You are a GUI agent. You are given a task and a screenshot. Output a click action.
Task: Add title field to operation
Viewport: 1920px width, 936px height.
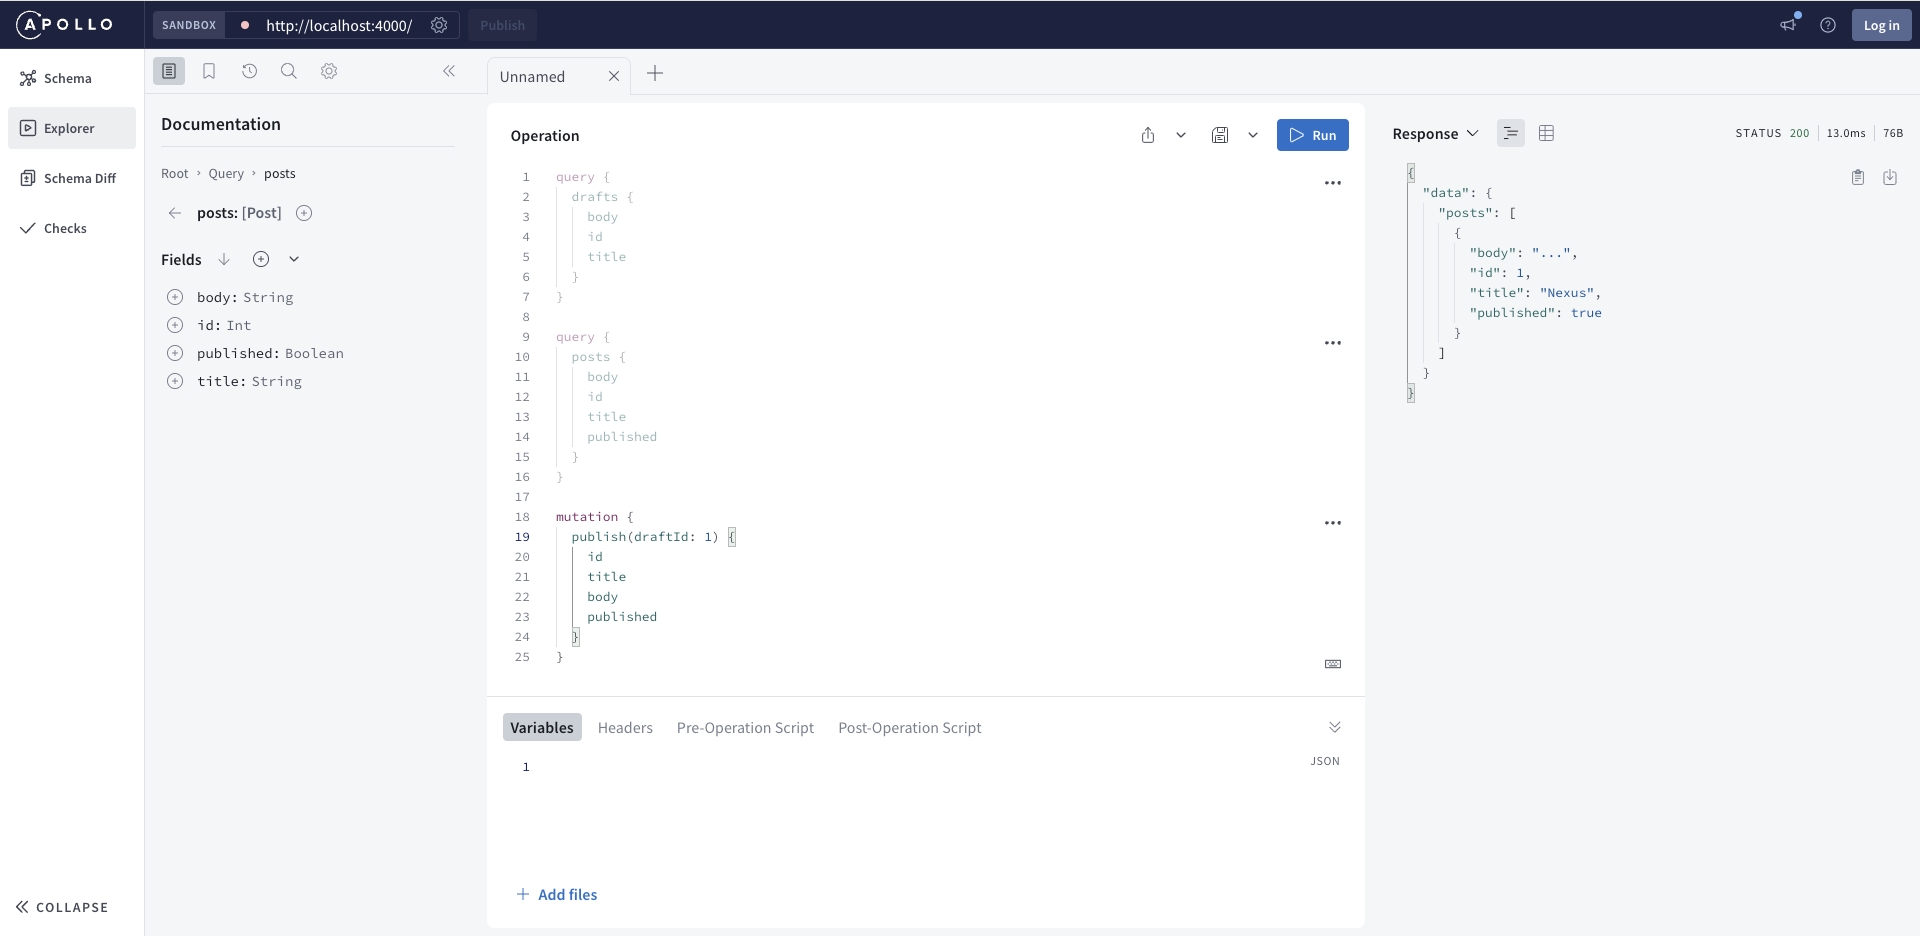(175, 381)
